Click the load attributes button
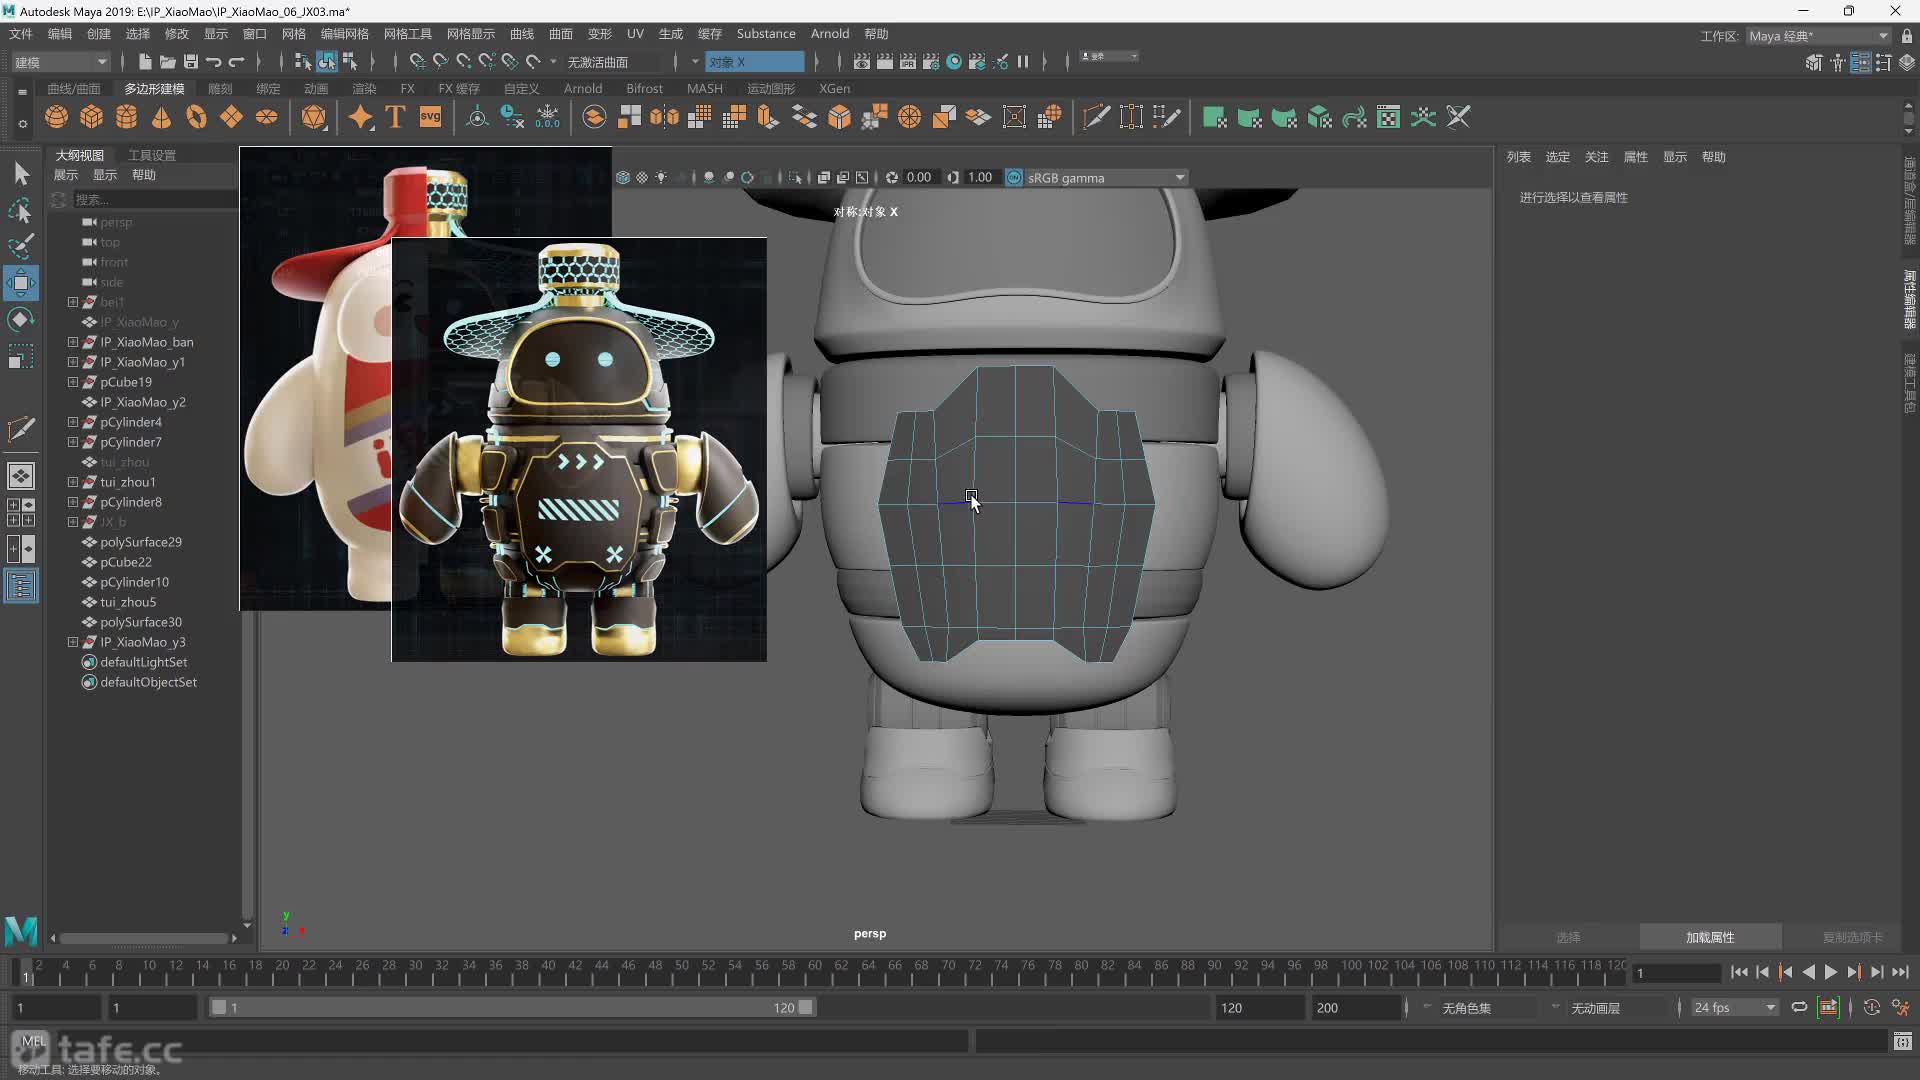 point(1710,937)
